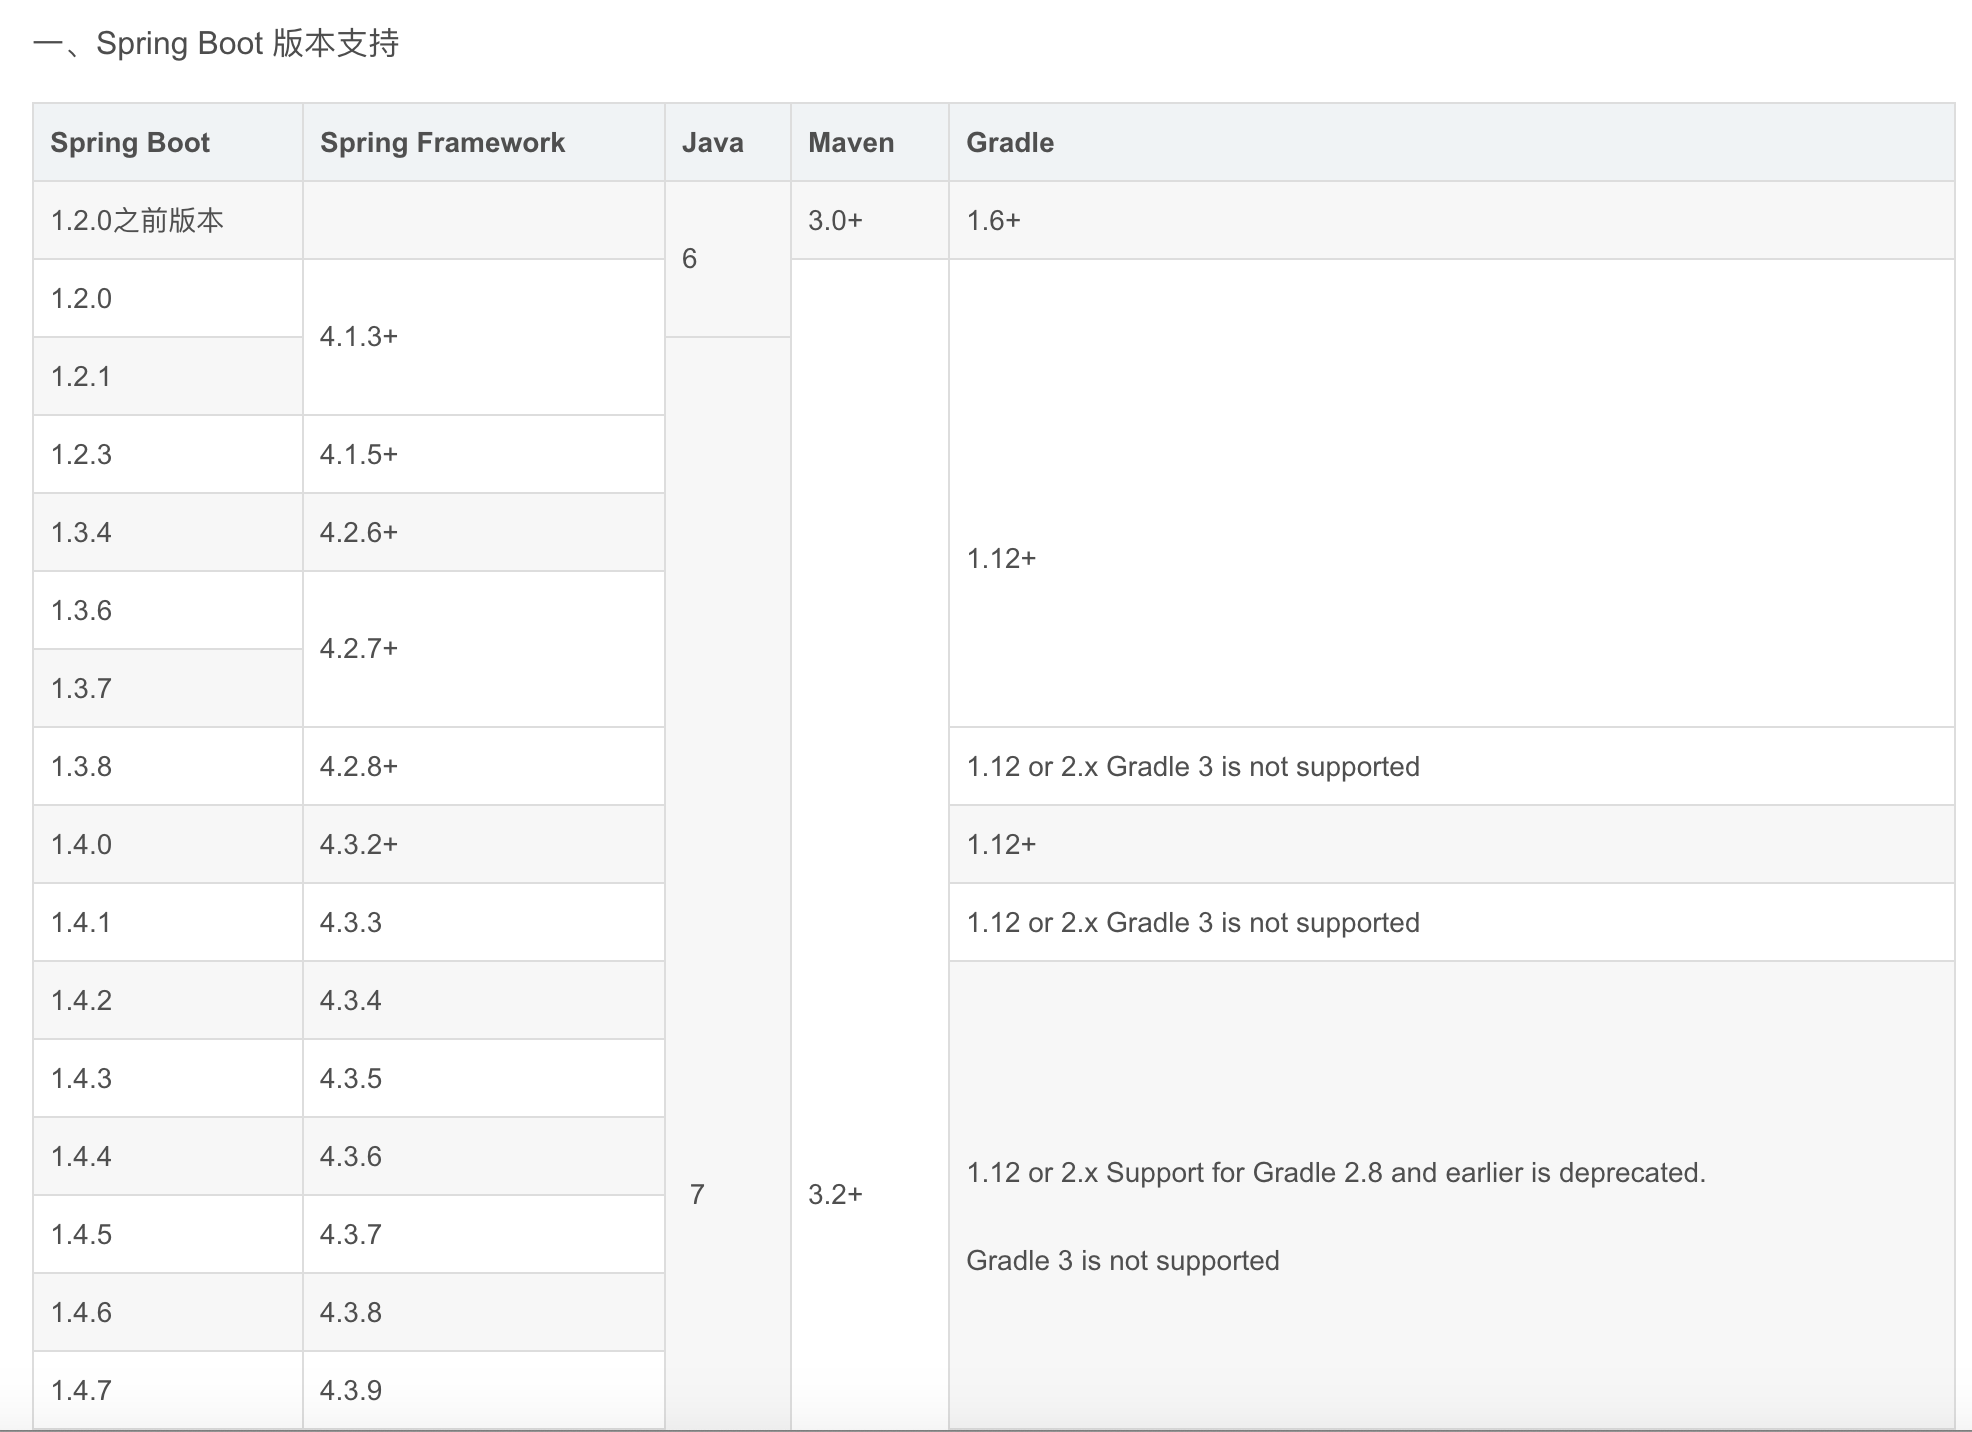Image resolution: width=1972 pixels, height=1432 pixels.
Task: Click the standalone 'Gradle 3 is not supported' line
Action: 1123,1261
